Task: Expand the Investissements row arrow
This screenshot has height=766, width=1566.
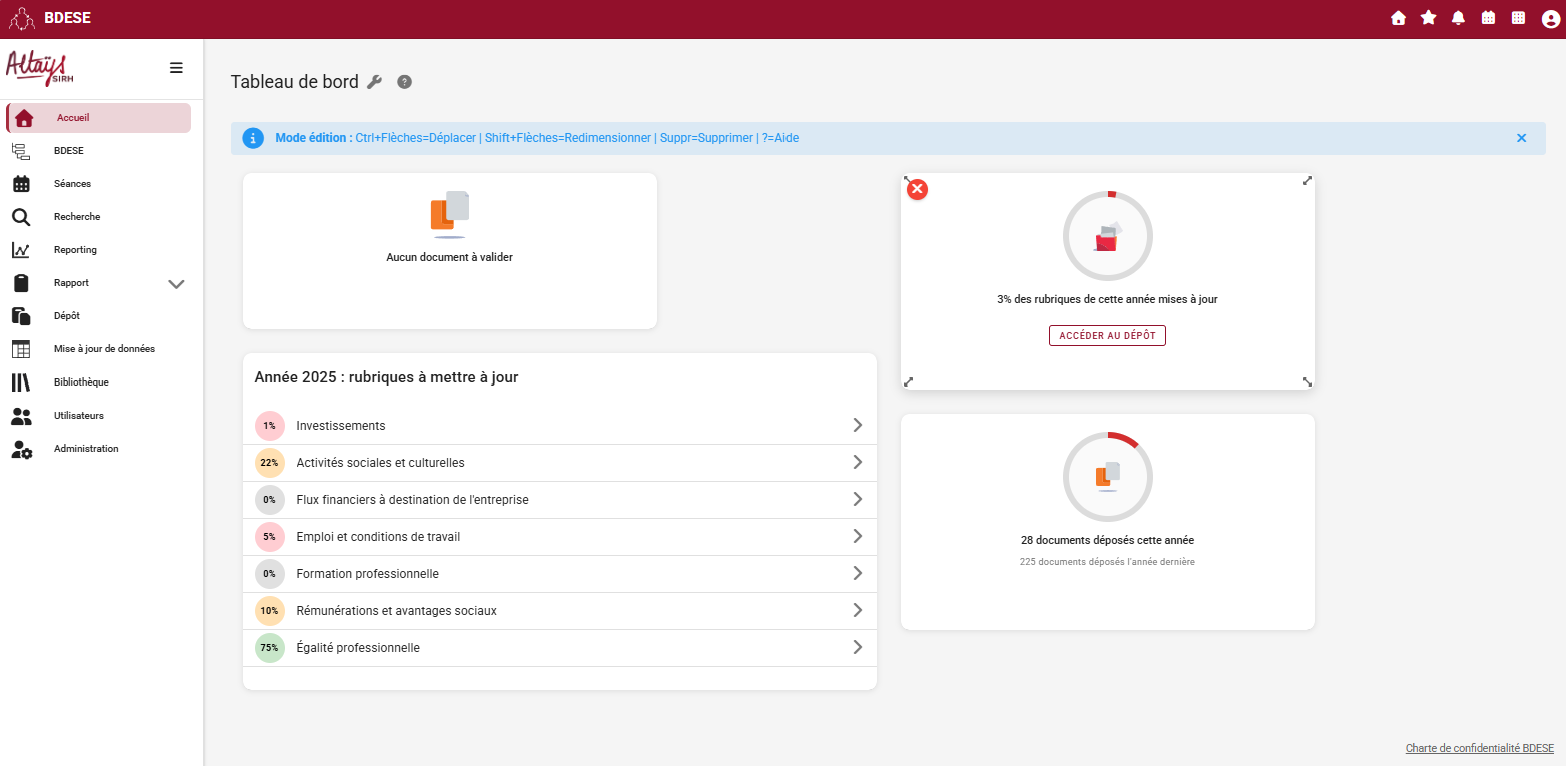Action: tap(857, 425)
